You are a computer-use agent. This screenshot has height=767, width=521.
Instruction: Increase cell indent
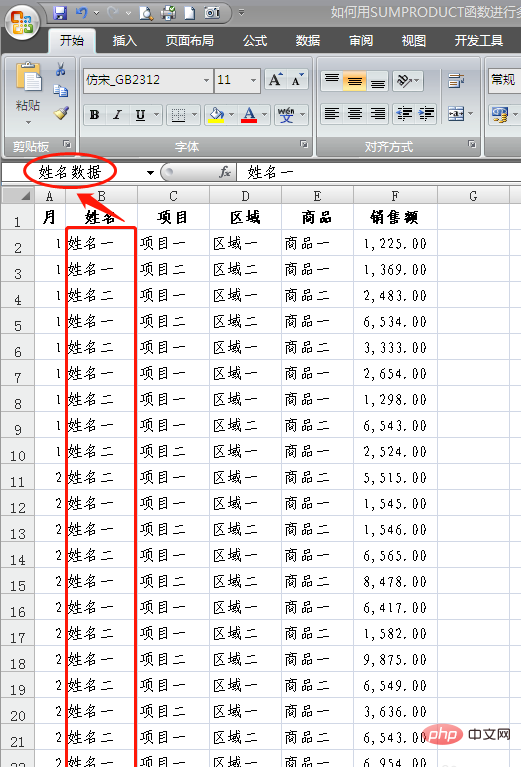click(x=427, y=114)
